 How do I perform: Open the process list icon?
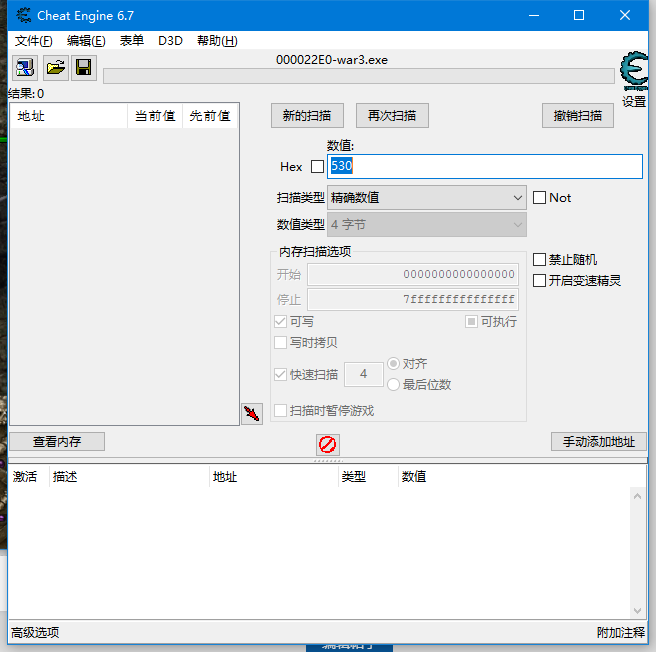tap(25, 67)
